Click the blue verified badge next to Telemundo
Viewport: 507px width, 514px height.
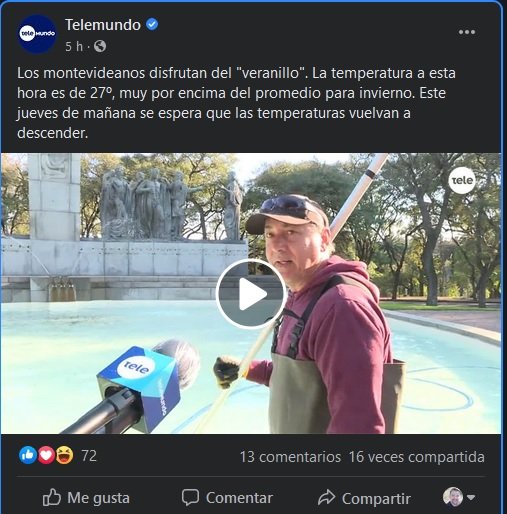point(152,25)
